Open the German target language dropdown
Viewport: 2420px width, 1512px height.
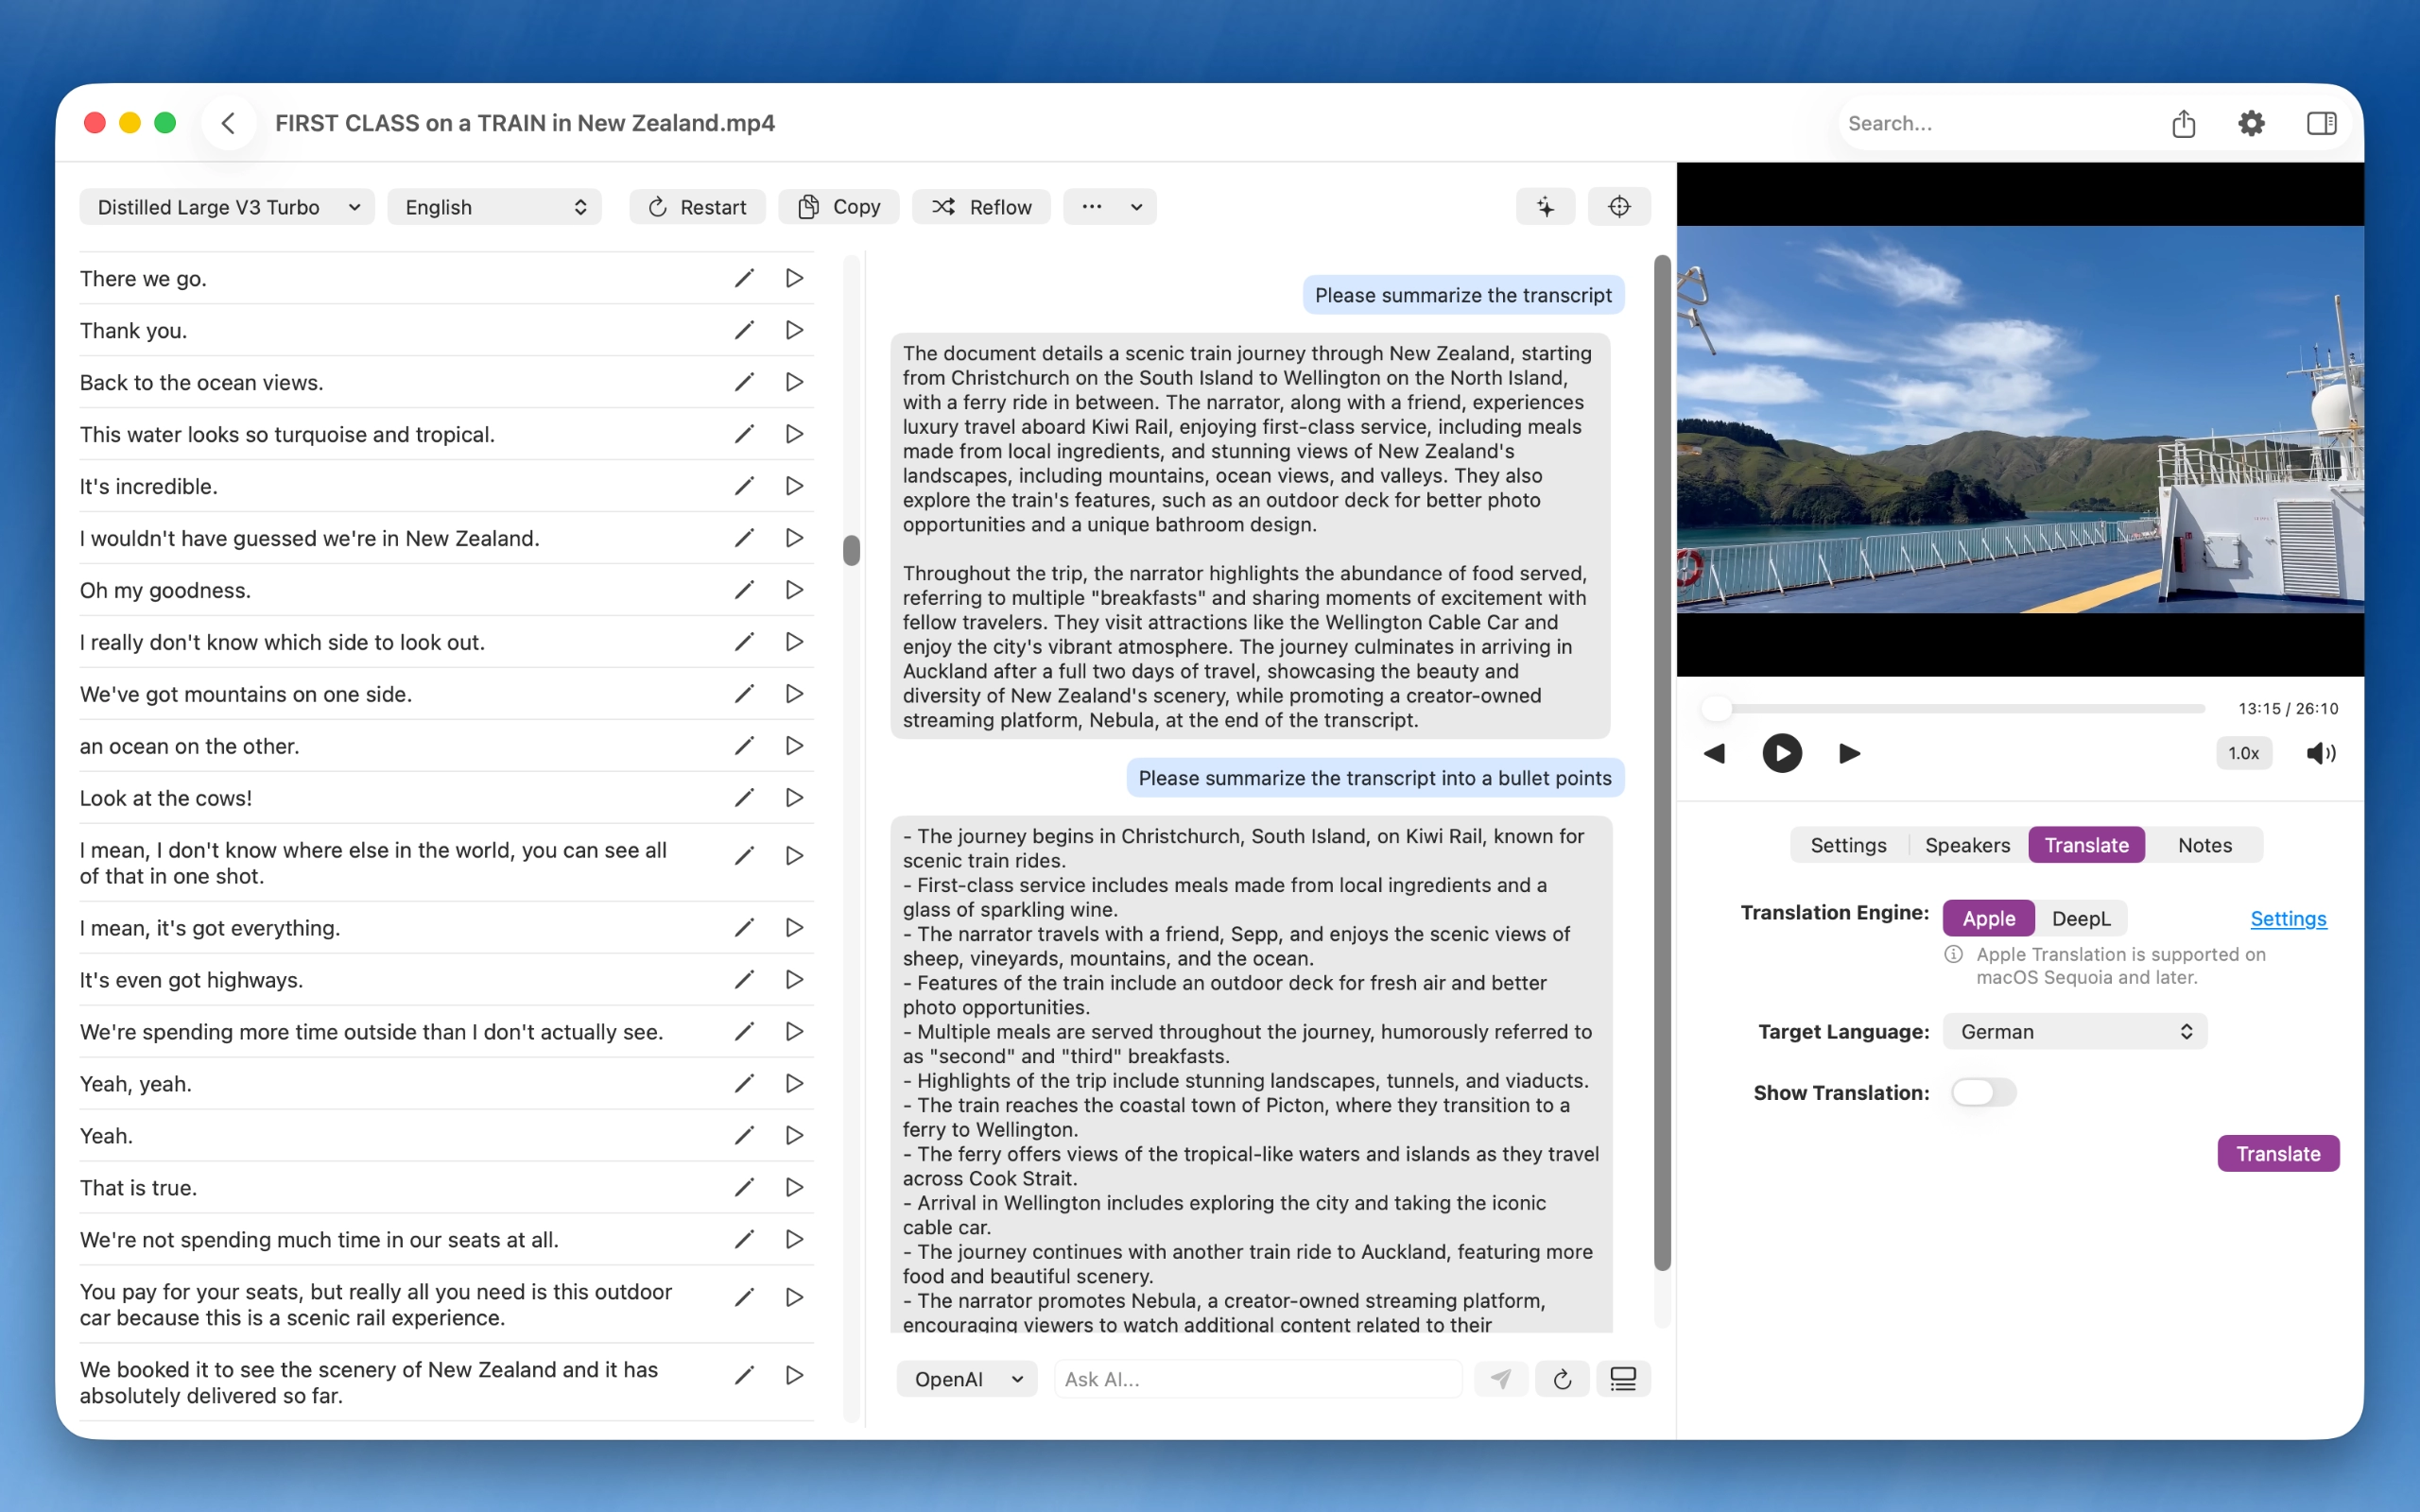2074,1031
